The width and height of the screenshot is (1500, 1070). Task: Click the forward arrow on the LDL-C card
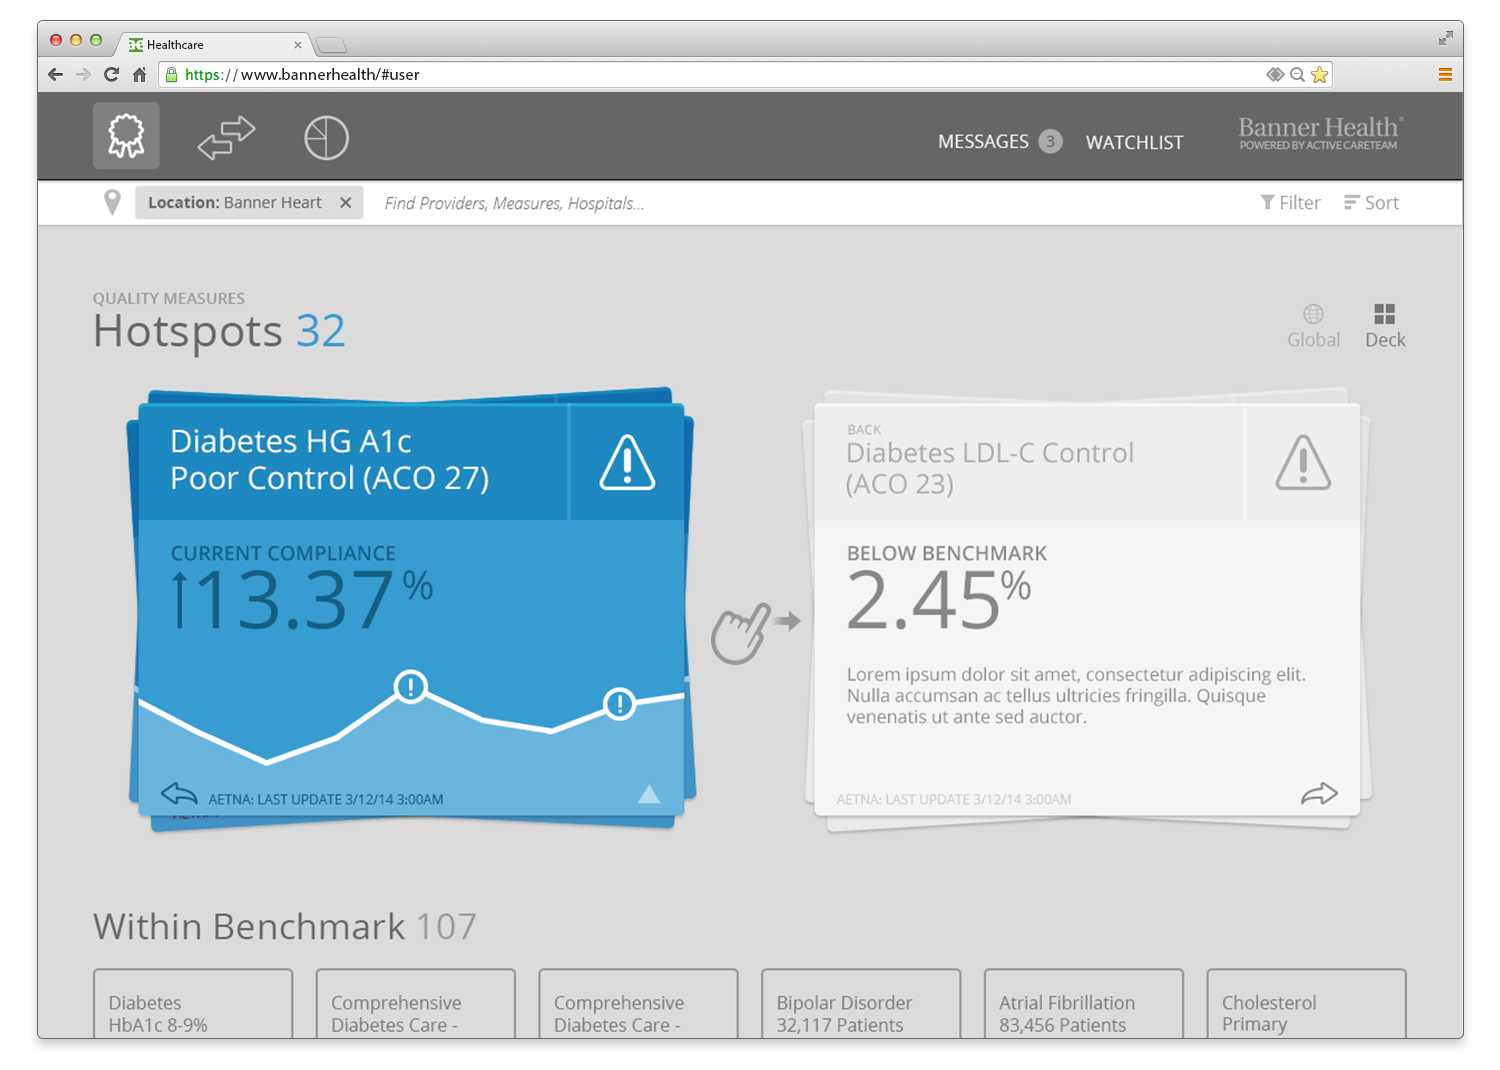coord(1319,794)
